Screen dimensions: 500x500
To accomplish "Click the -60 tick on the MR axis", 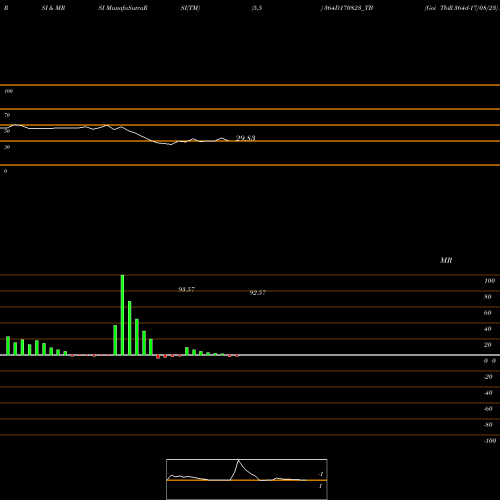I will (488, 409).
